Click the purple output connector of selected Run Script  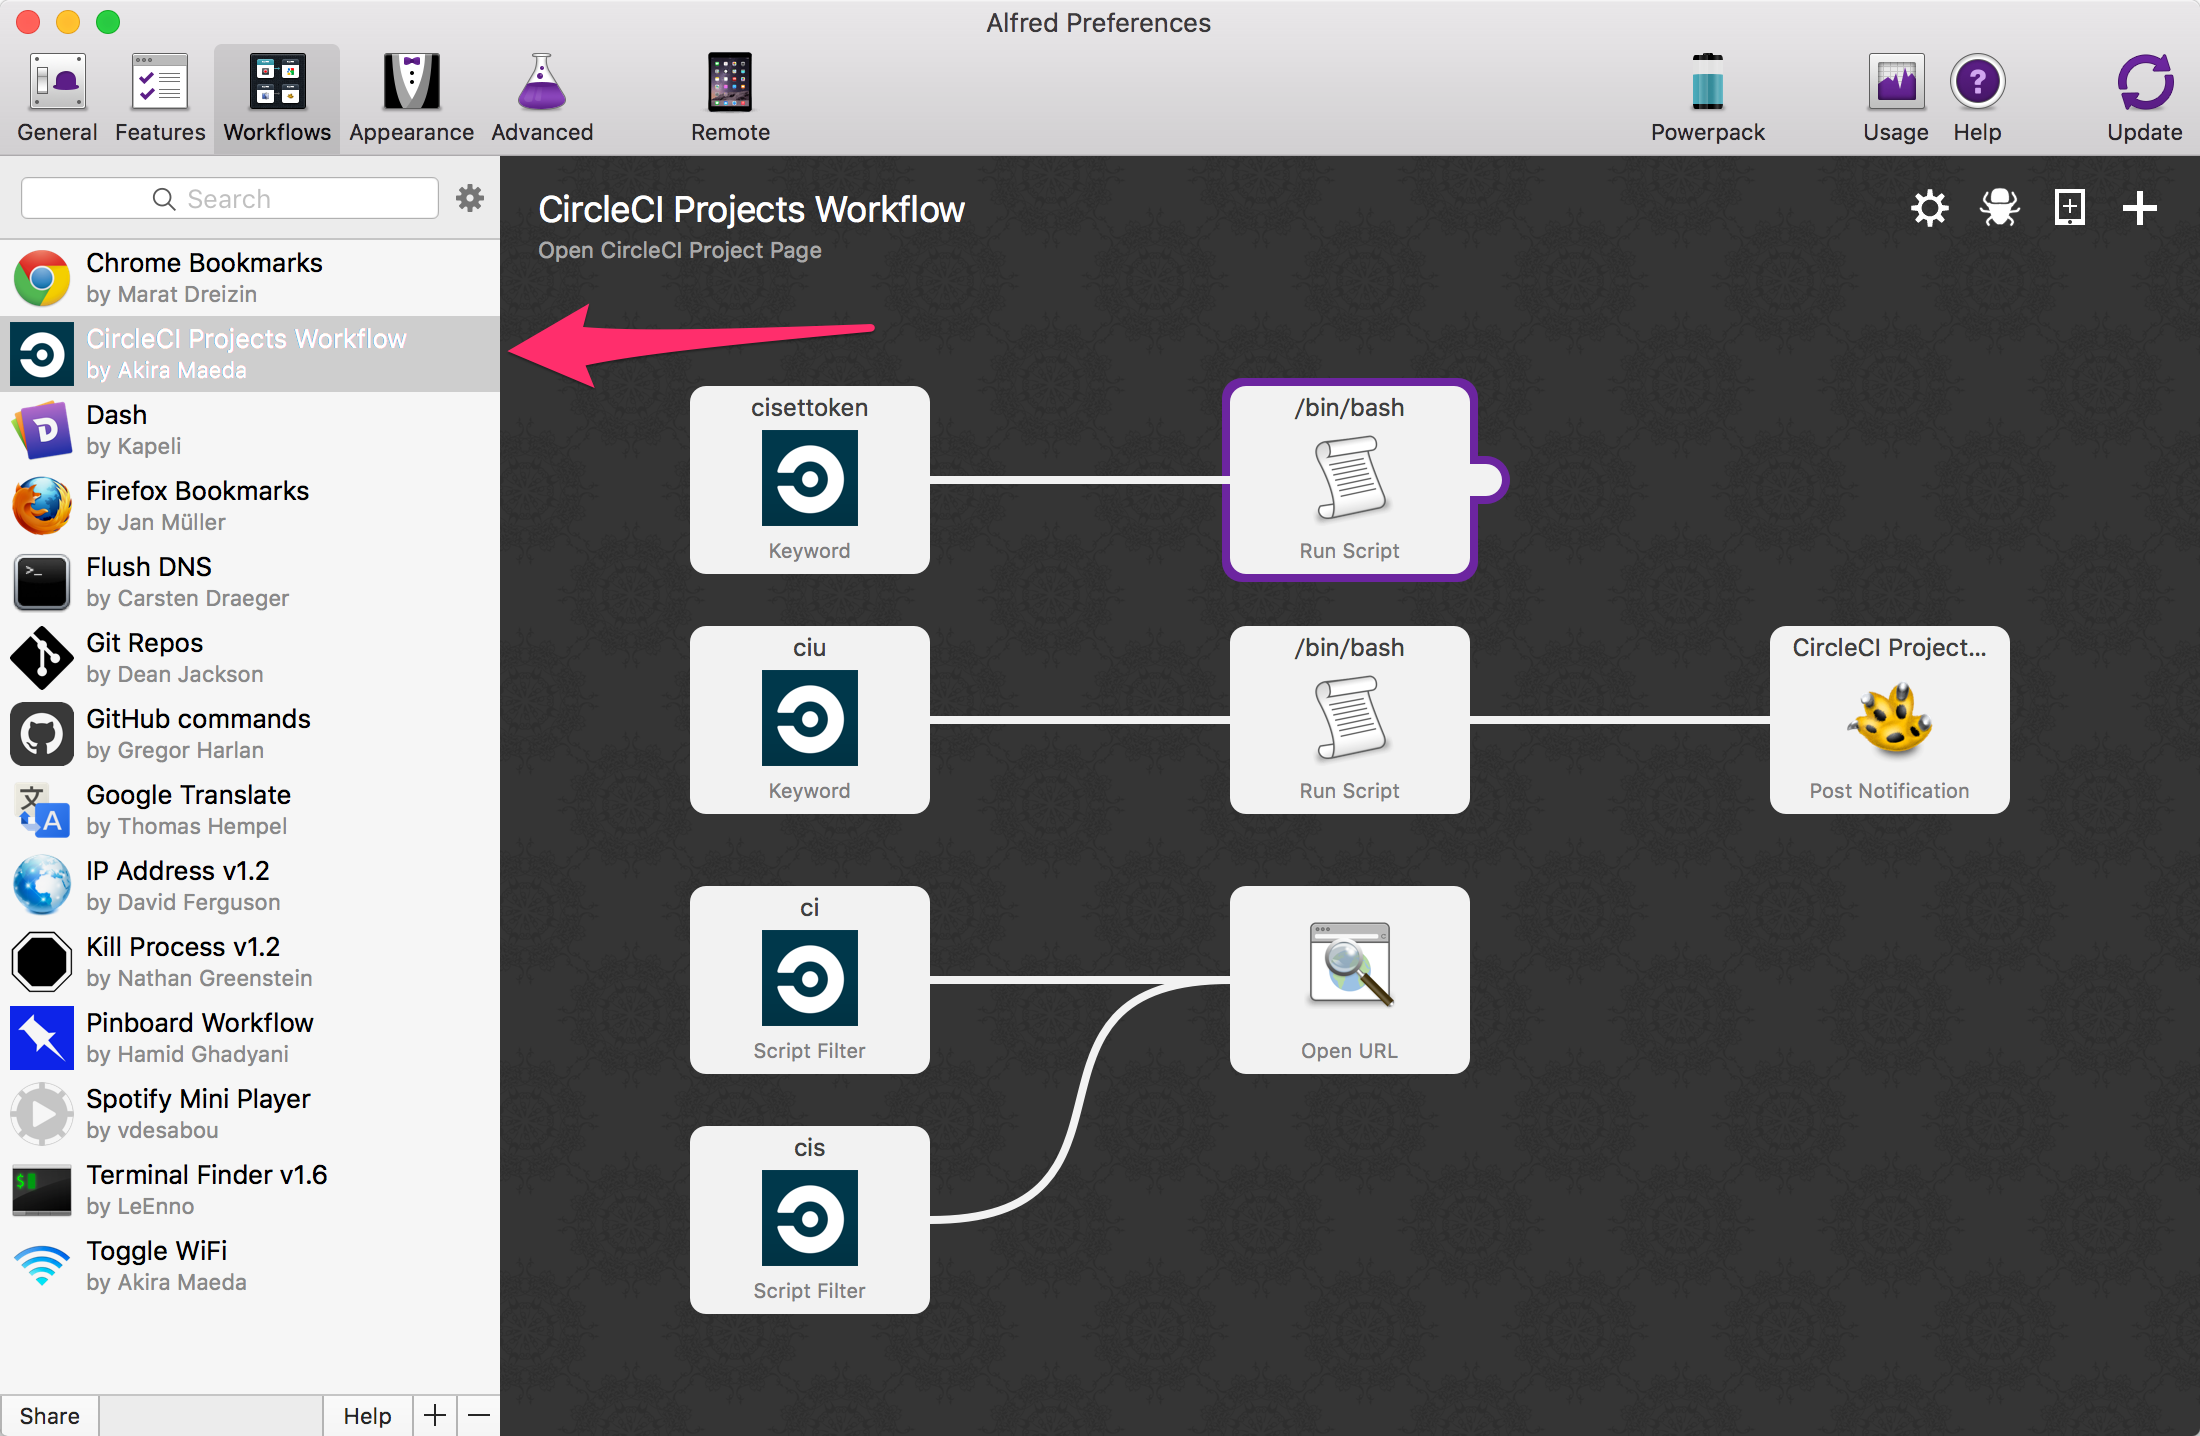1489,480
